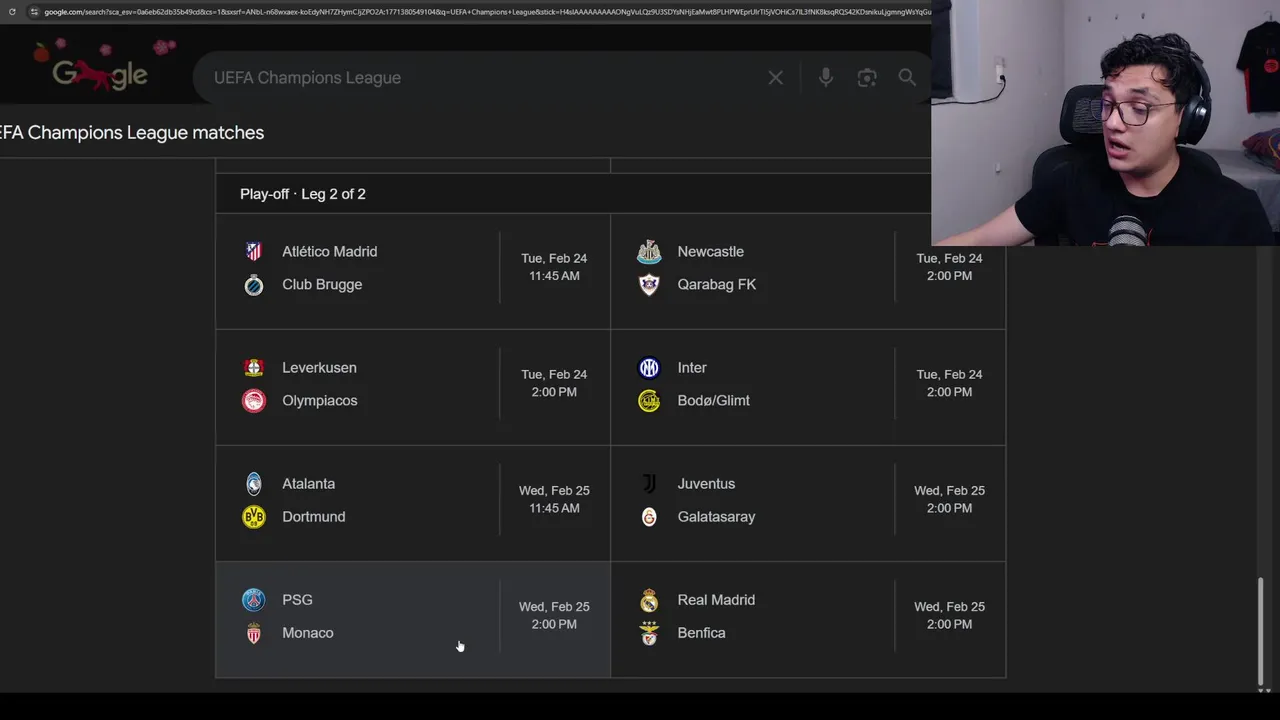Open the Olympiacos team name
The width and height of the screenshot is (1280, 720).
(320, 401)
